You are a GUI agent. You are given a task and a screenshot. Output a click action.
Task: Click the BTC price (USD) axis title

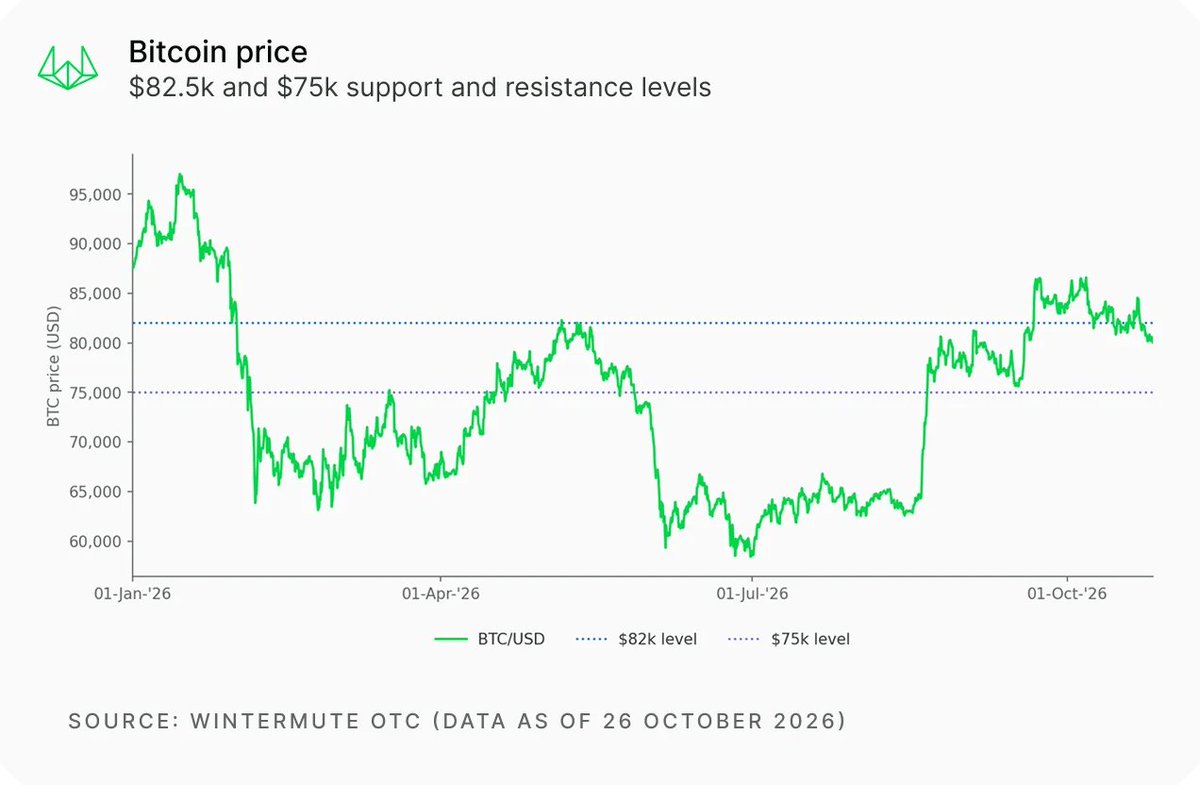[53, 365]
